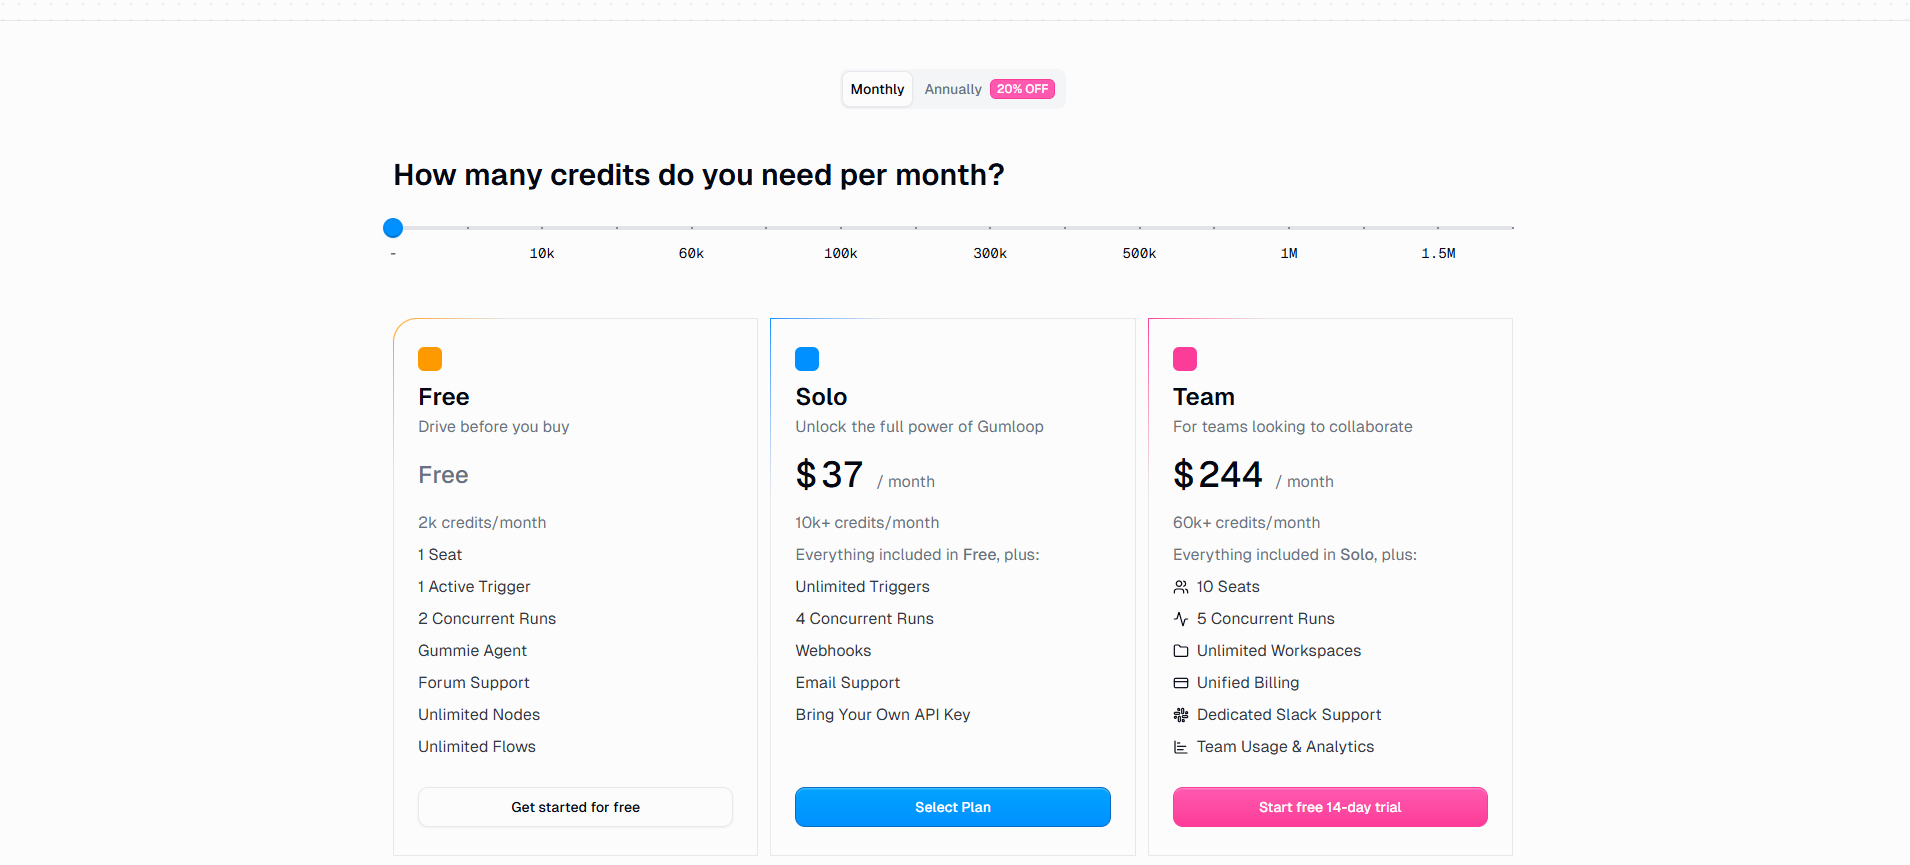Click the 20% OFF badge
The width and height of the screenshot is (1910, 865).
point(1022,88)
